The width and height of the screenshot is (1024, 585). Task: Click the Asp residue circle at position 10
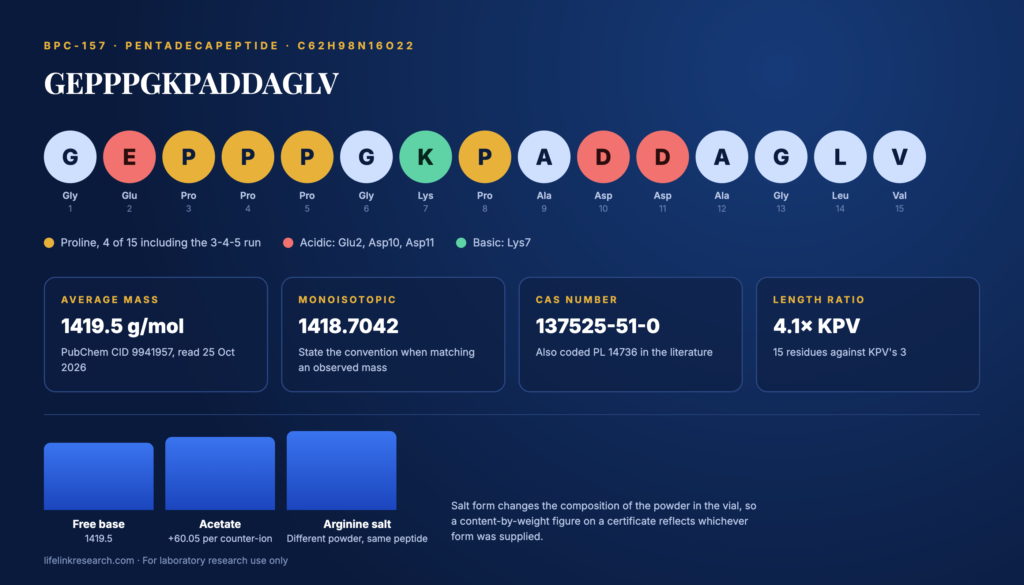(603, 157)
